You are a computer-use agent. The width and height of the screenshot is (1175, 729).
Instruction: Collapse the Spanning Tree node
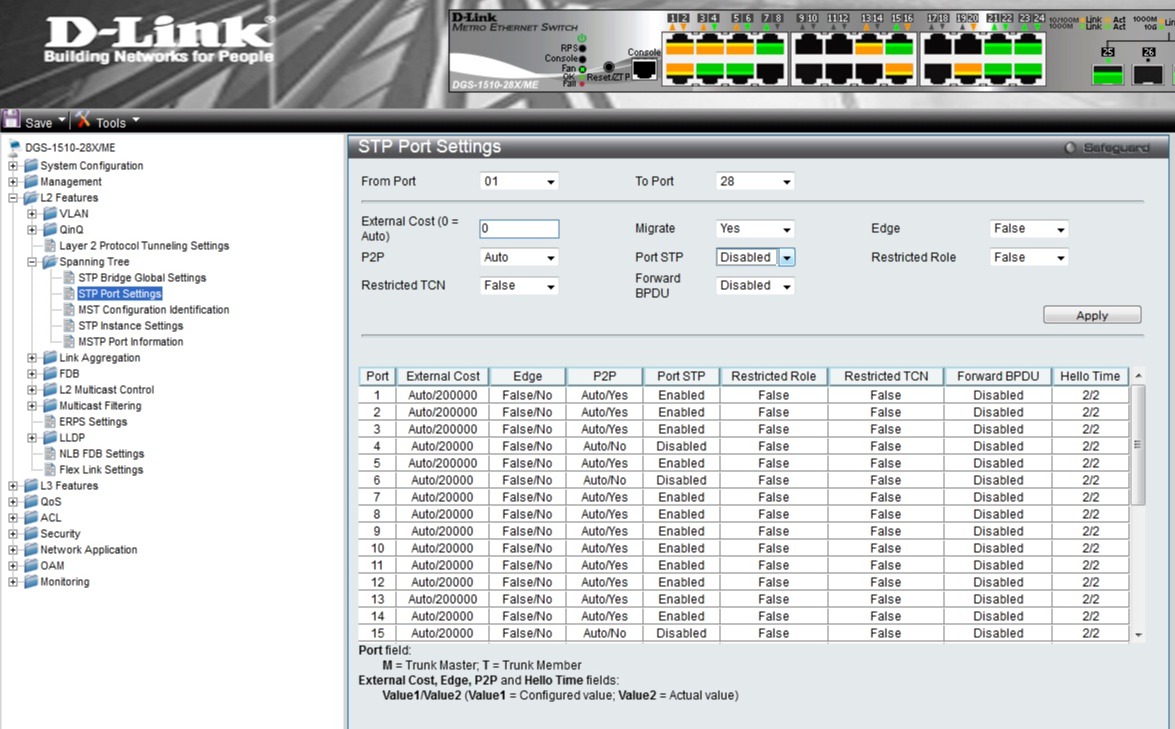click(32, 262)
